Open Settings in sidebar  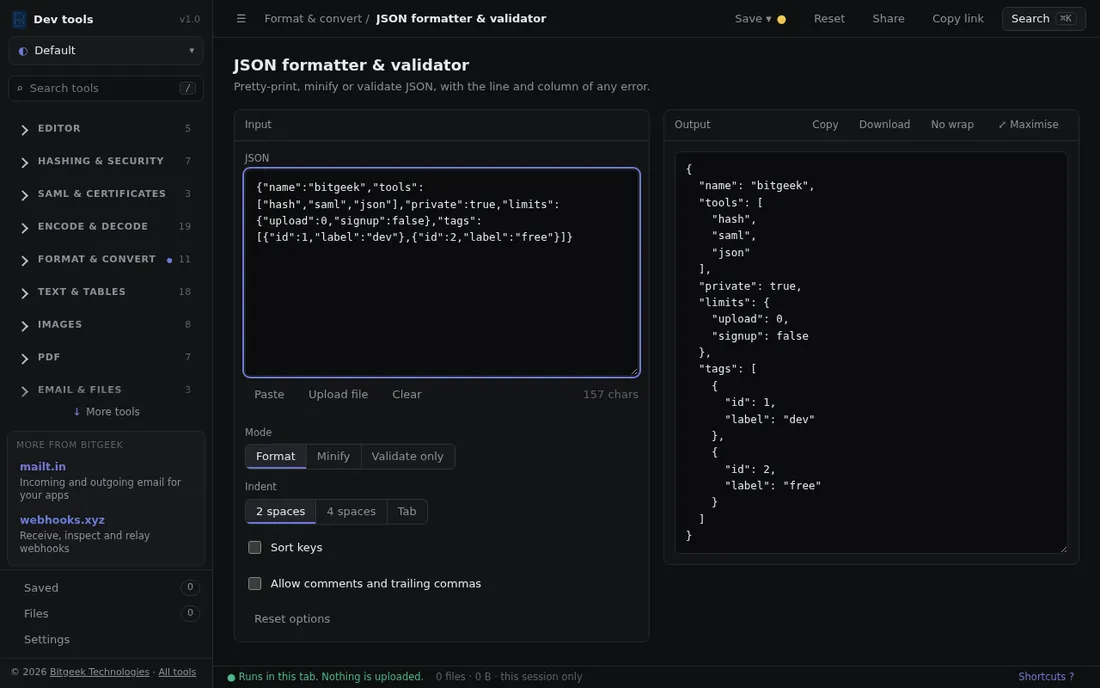(x=106, y=640)
